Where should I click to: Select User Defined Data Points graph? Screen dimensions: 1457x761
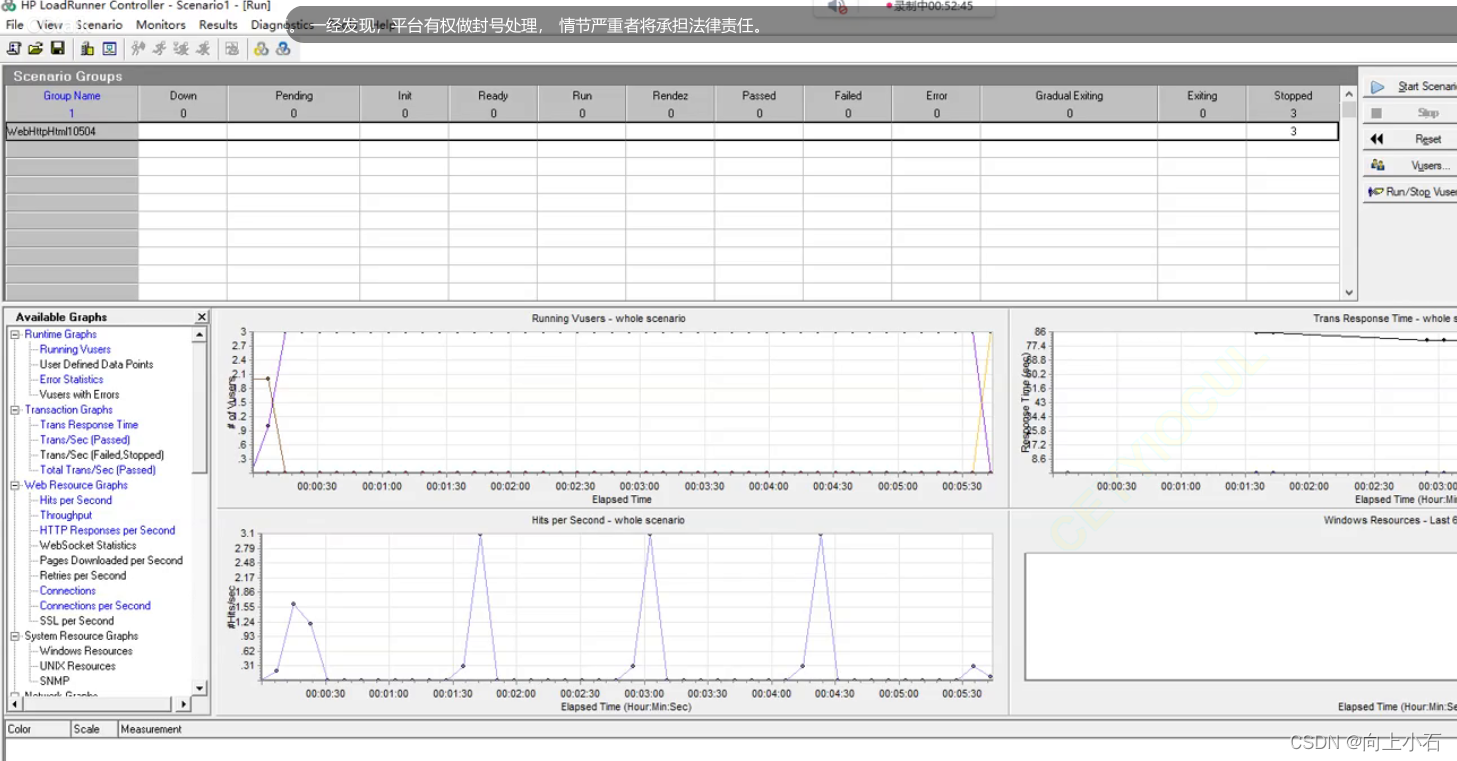click(96, 364)
